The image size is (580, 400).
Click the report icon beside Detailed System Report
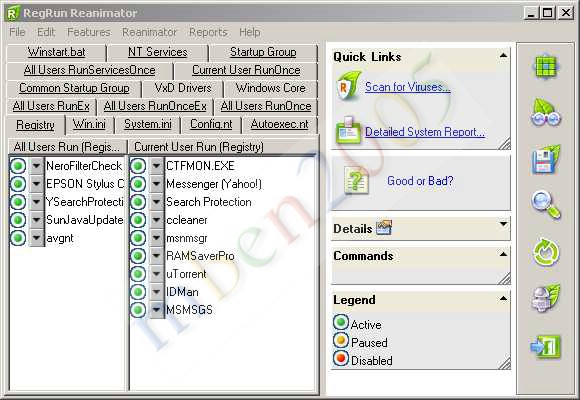point(348,130)
